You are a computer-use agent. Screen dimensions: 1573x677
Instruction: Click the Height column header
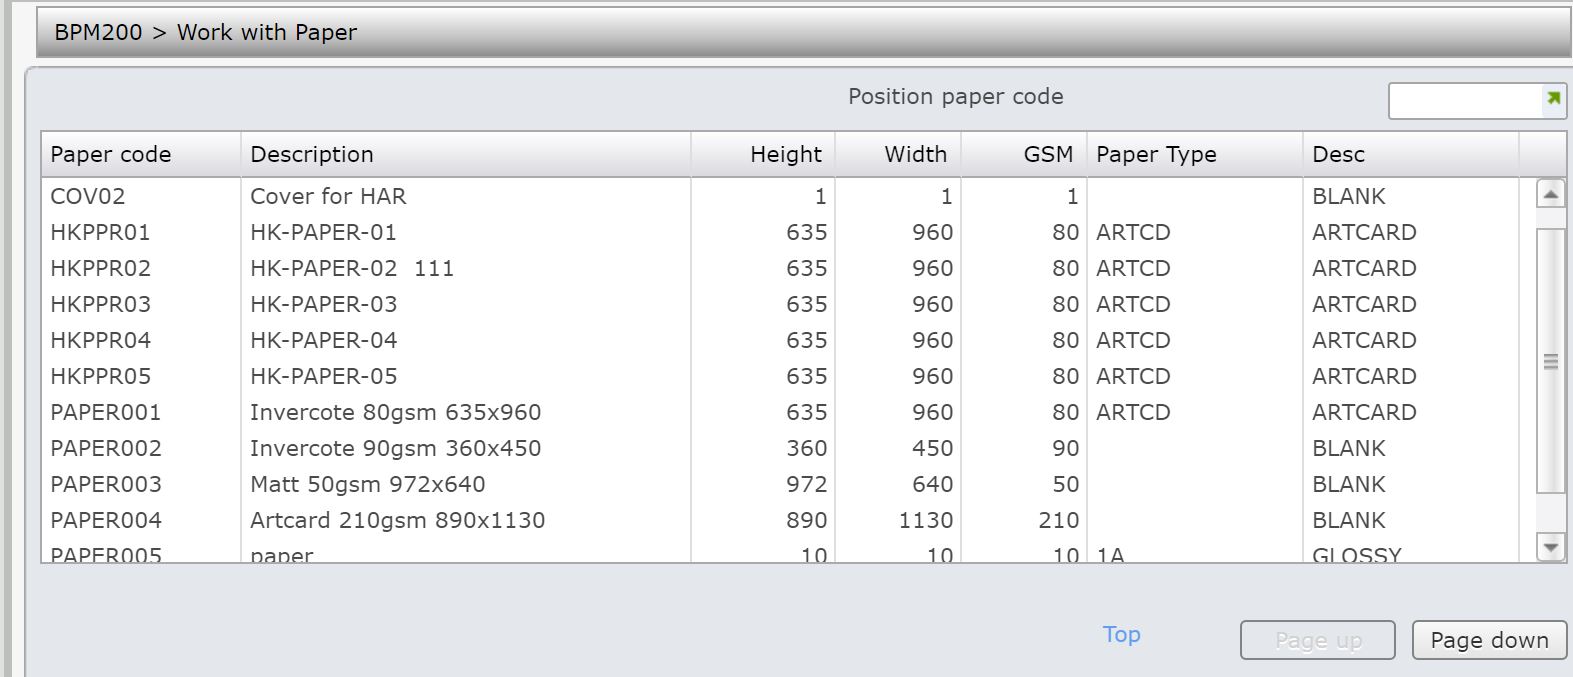point(785,154)
